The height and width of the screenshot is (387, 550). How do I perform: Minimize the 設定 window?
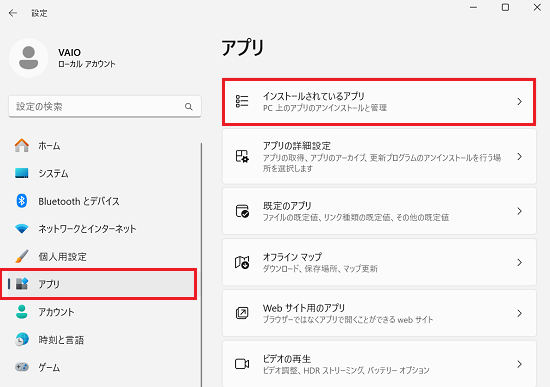coord(474,7)
